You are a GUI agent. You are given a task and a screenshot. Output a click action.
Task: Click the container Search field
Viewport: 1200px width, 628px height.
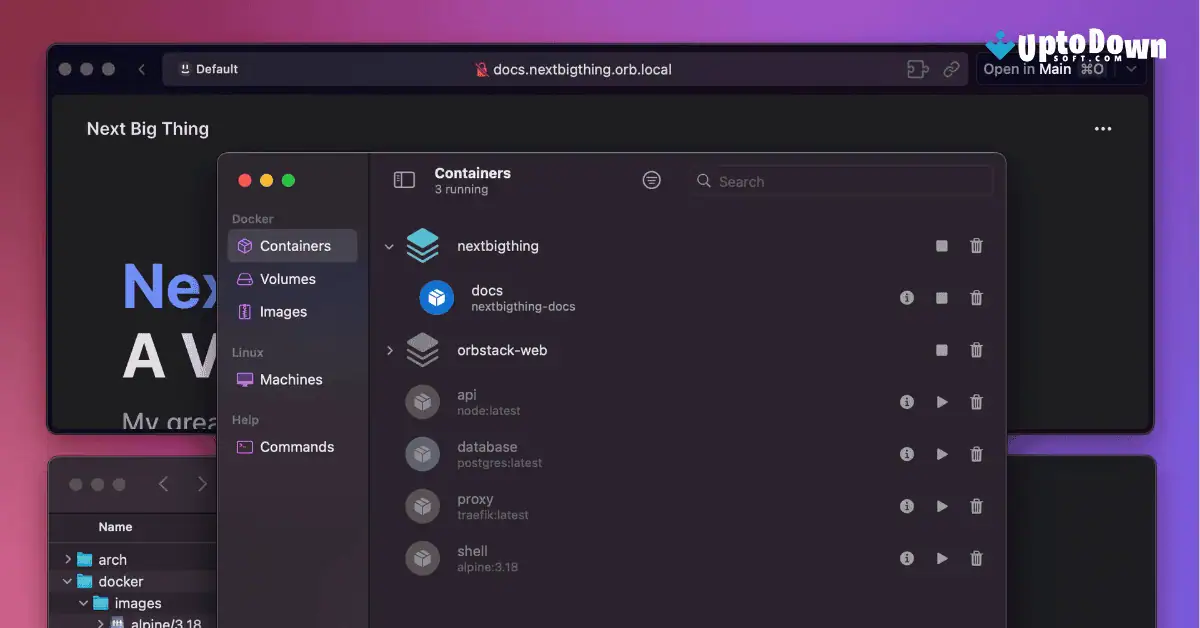pyautogui.click(x=840, y=181)
